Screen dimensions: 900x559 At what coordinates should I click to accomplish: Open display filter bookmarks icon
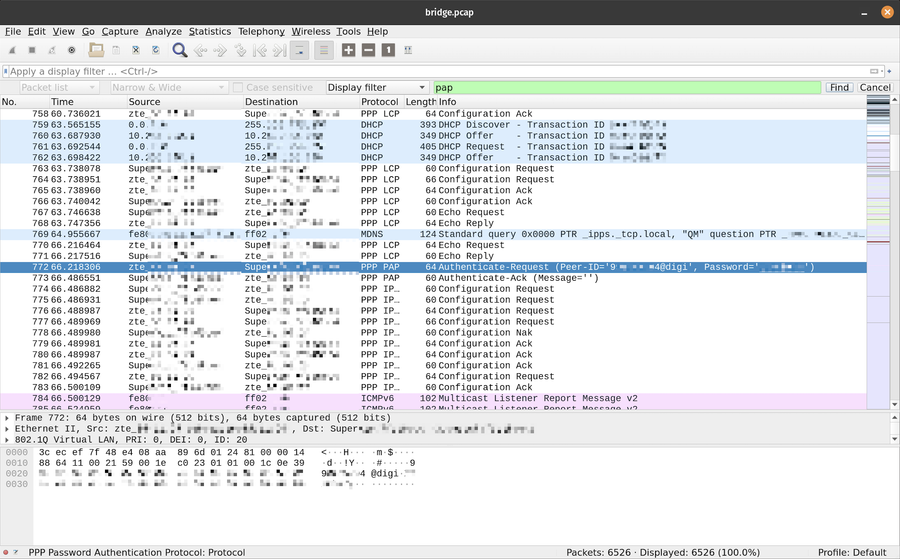(x=6, y=71)
